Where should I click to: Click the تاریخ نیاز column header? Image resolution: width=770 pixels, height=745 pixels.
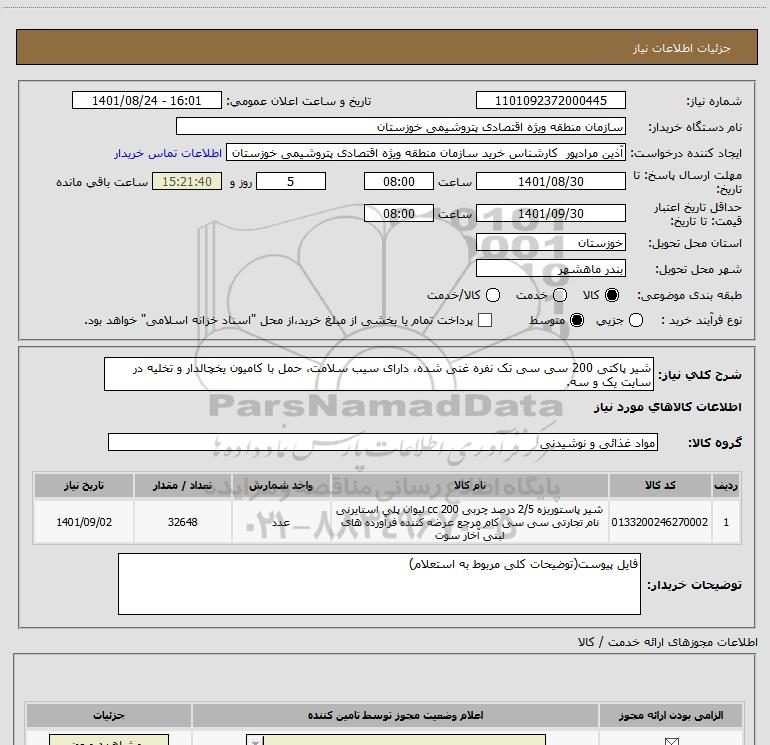(83, 485)
